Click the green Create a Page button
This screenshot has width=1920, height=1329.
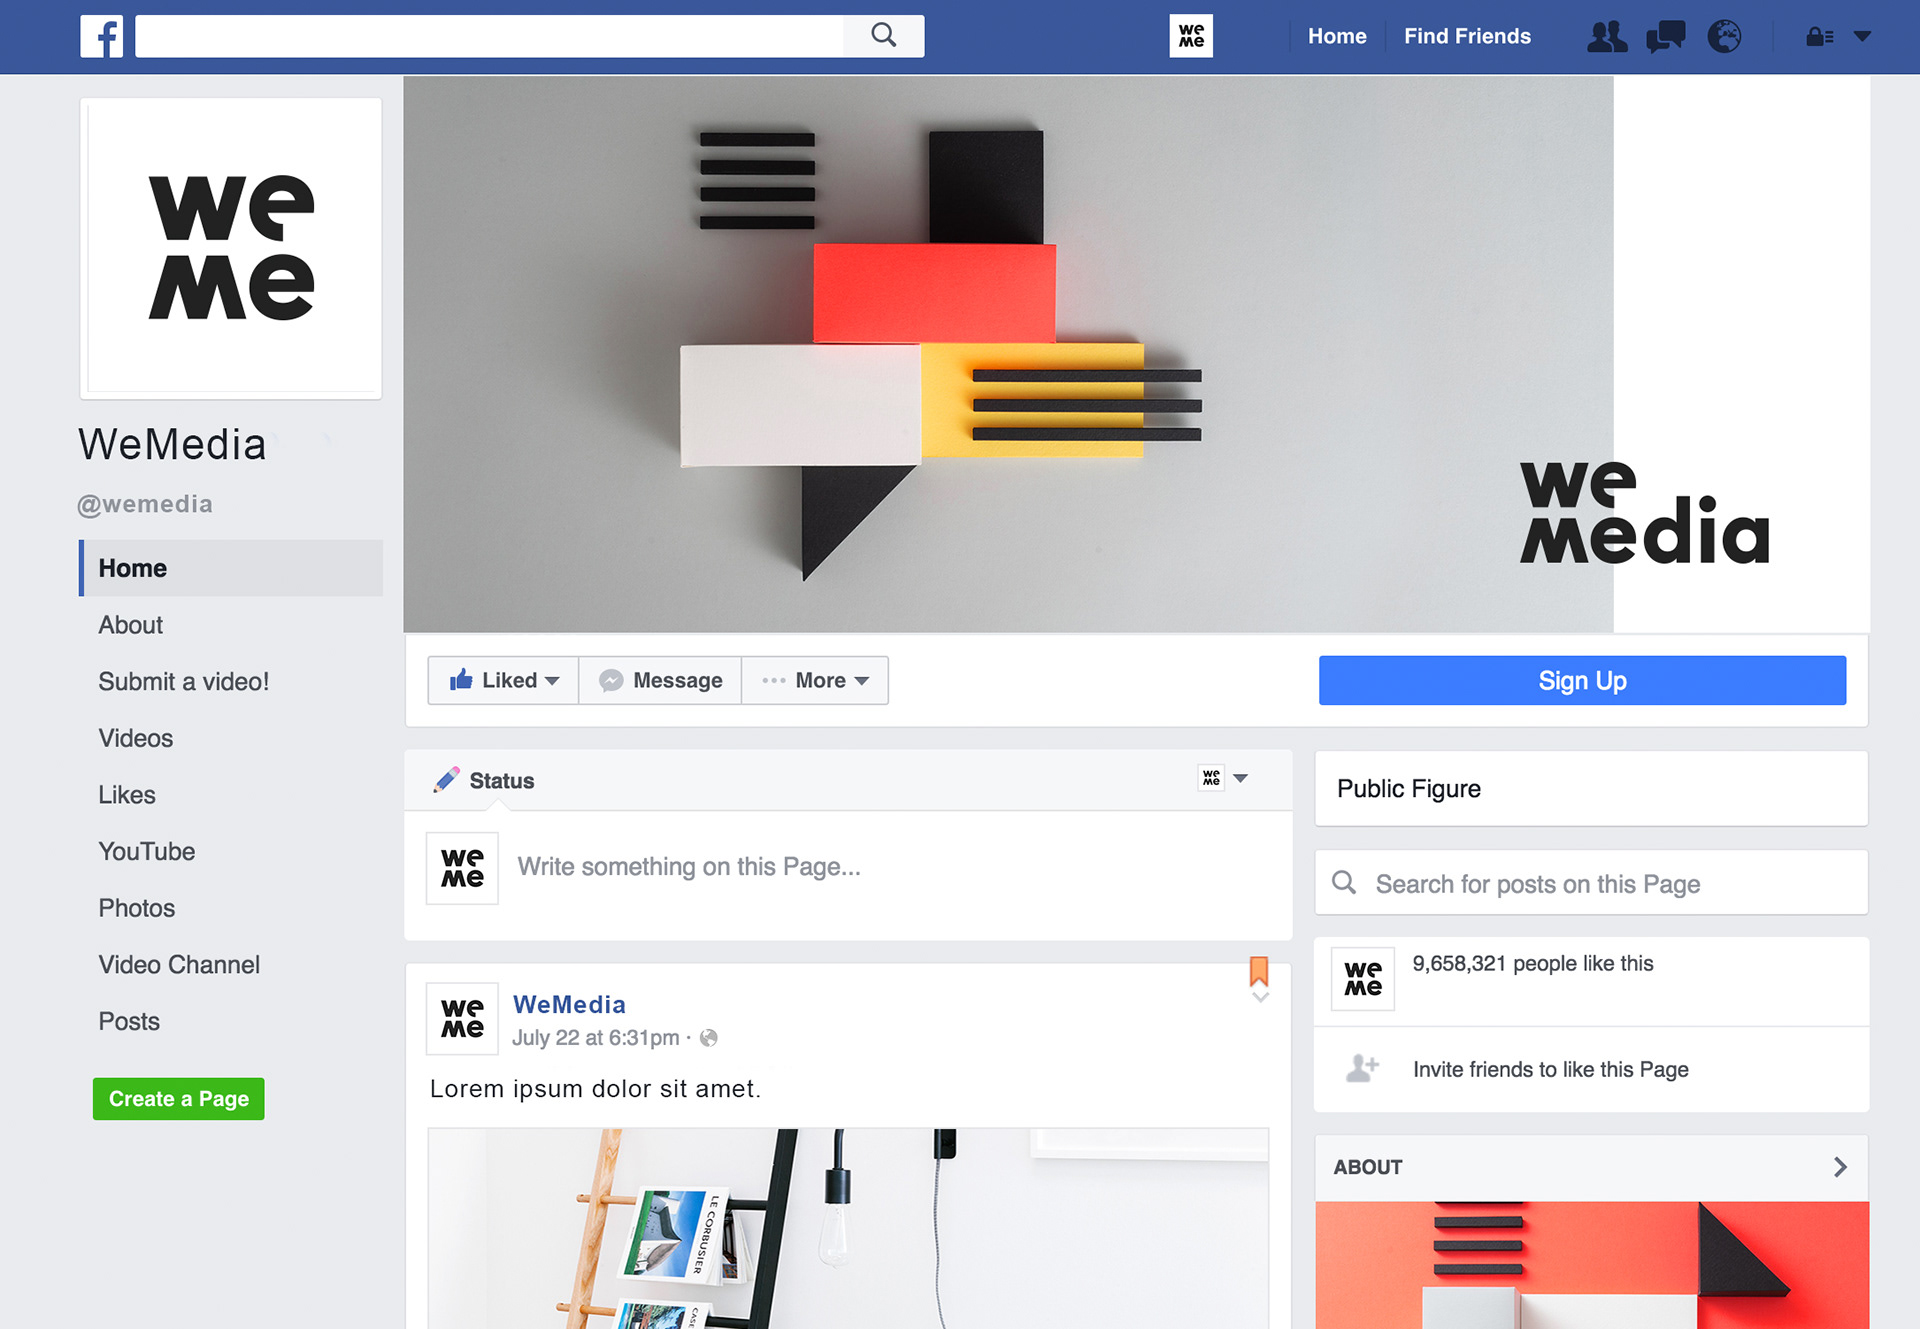[179, 1099]
